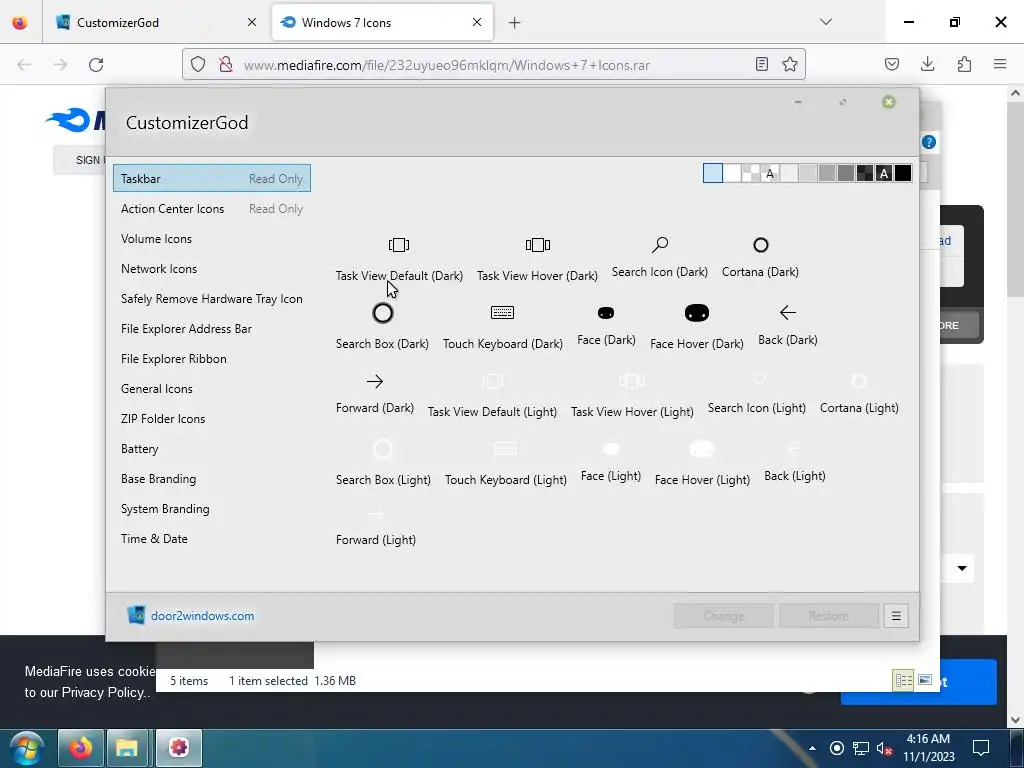Select Search Icon (Dark) magnifier
Screen dimensions: 1024x768
[x=660, y=245]
